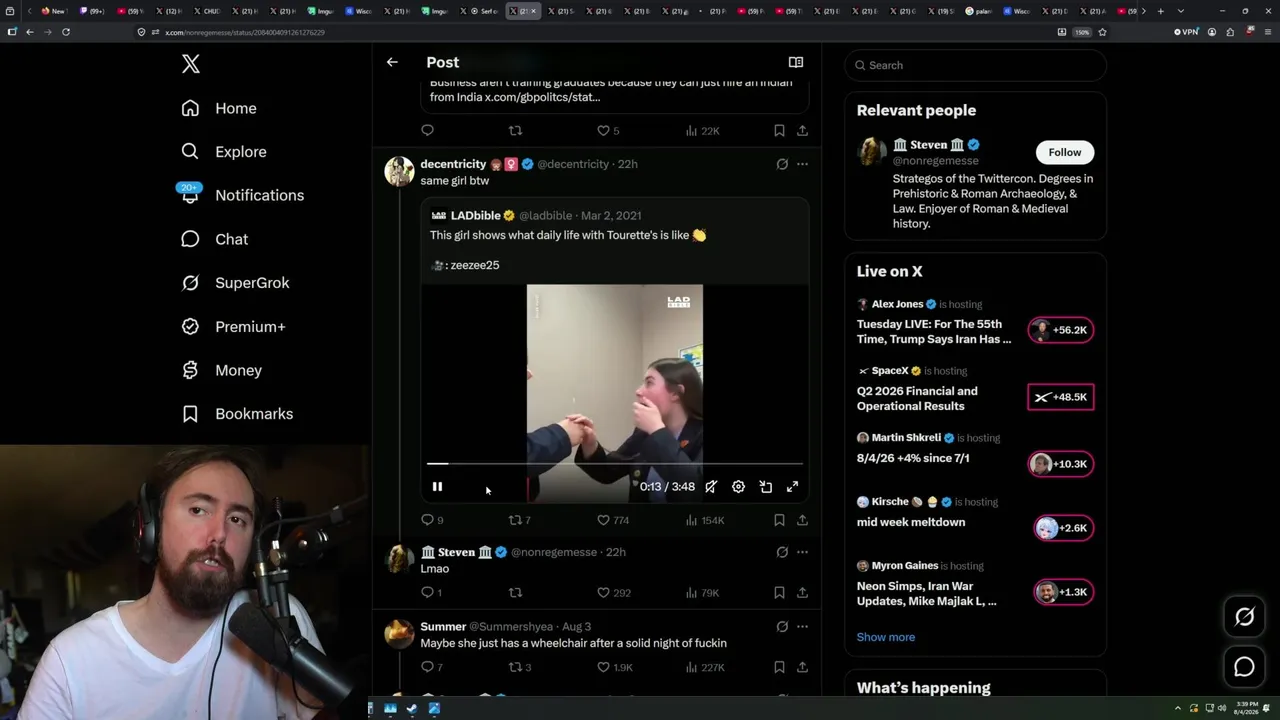View the 227K views stat on Summer's post
This screenshot has height=720, width=1280.
[705, 667]
